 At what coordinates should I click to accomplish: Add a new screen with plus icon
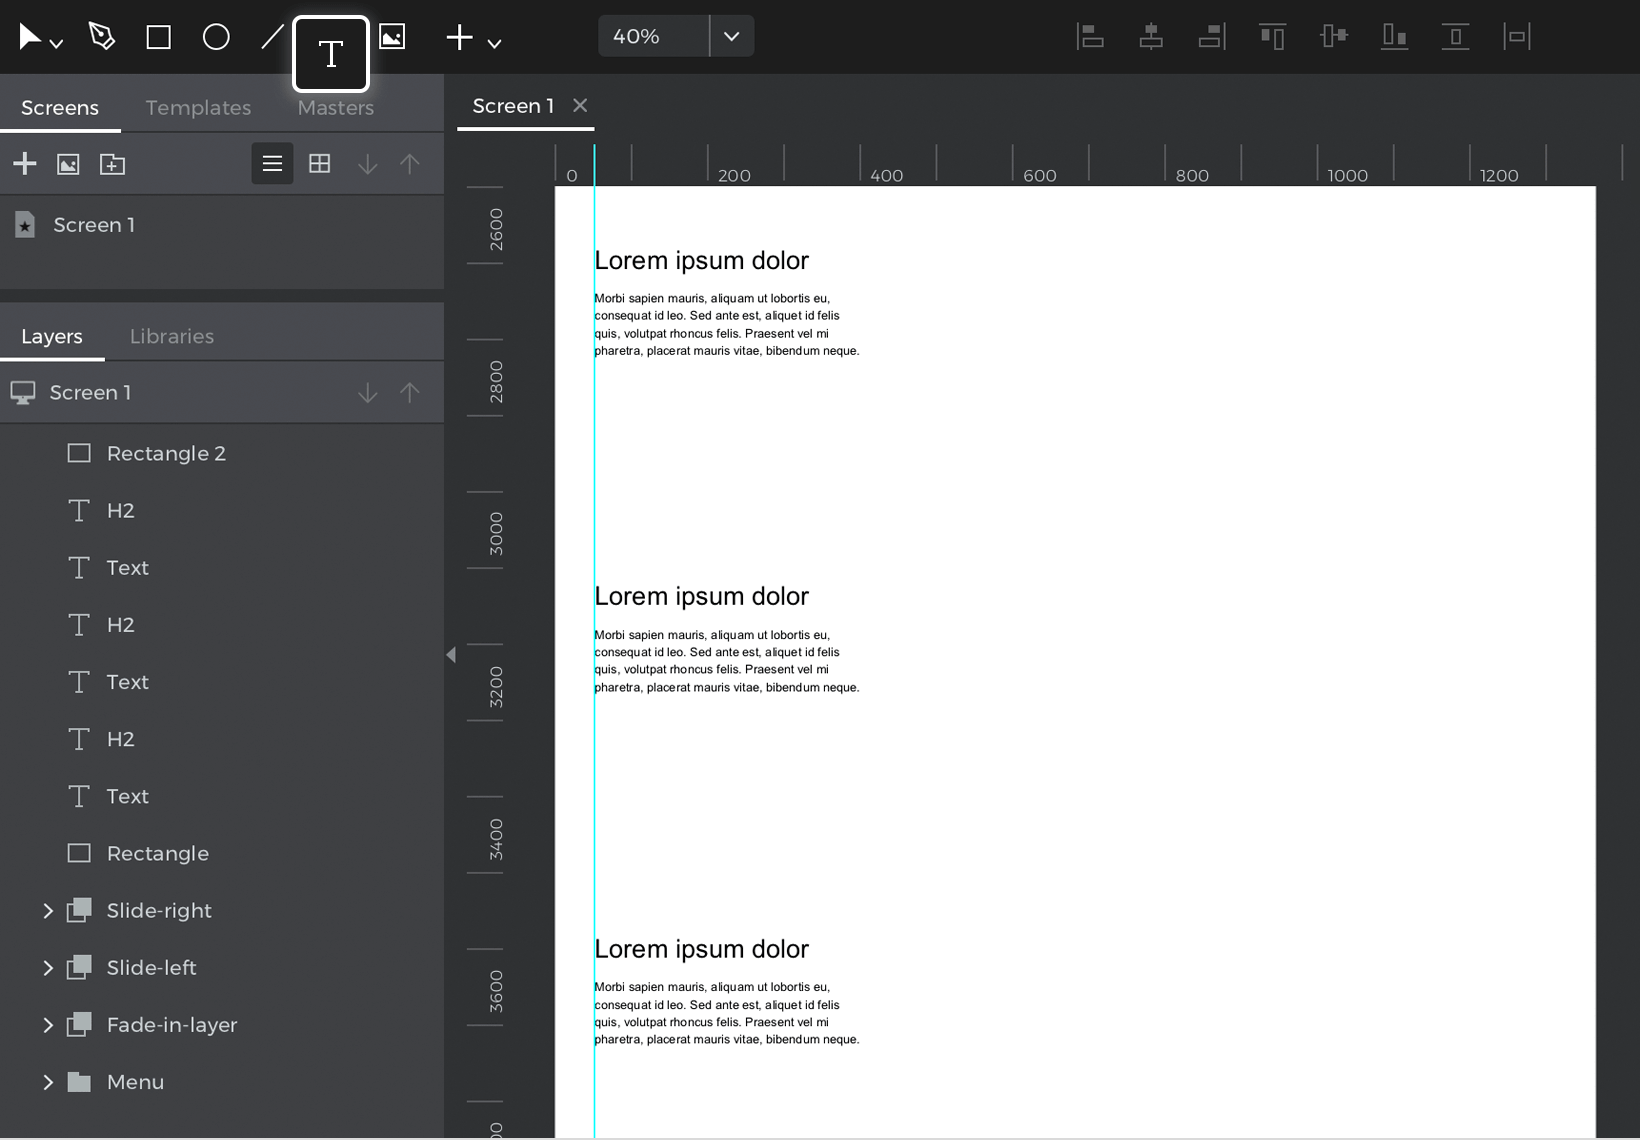[25, 164]
